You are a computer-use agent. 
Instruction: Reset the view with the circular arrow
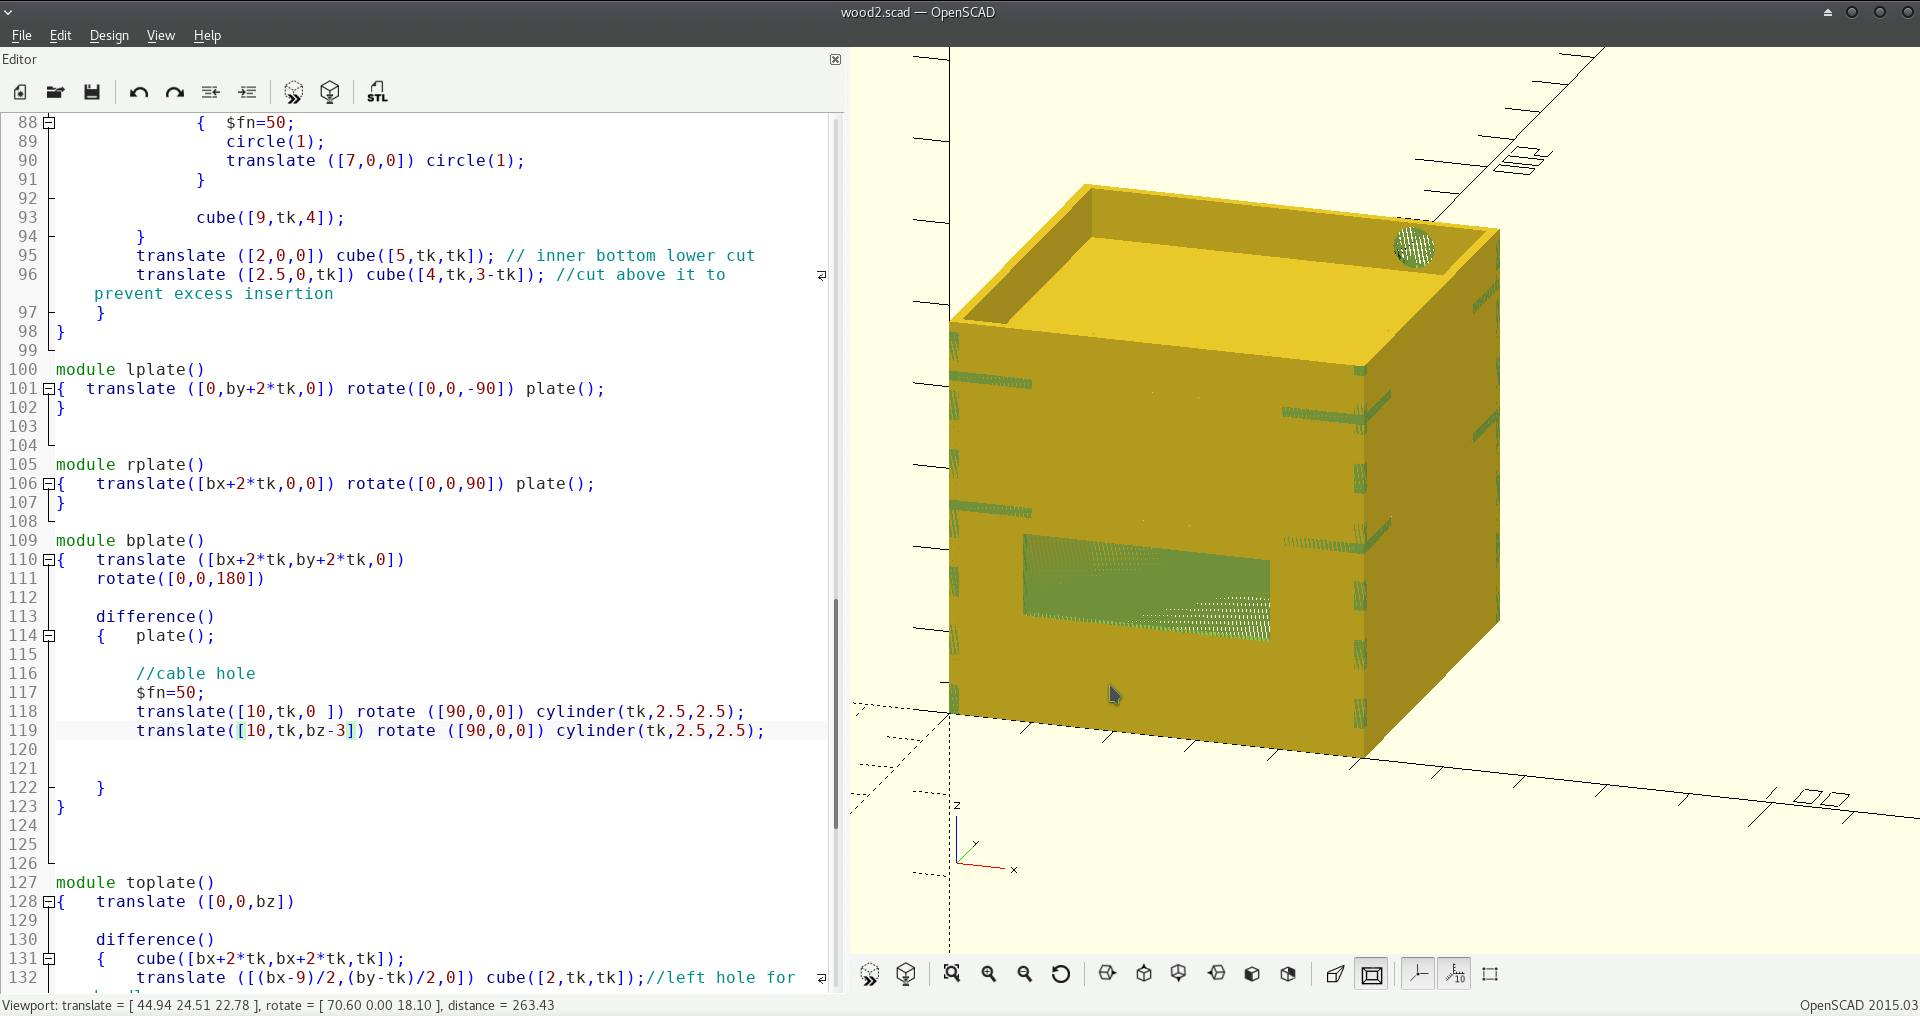pyautogui.click(x=1061, y=974)
